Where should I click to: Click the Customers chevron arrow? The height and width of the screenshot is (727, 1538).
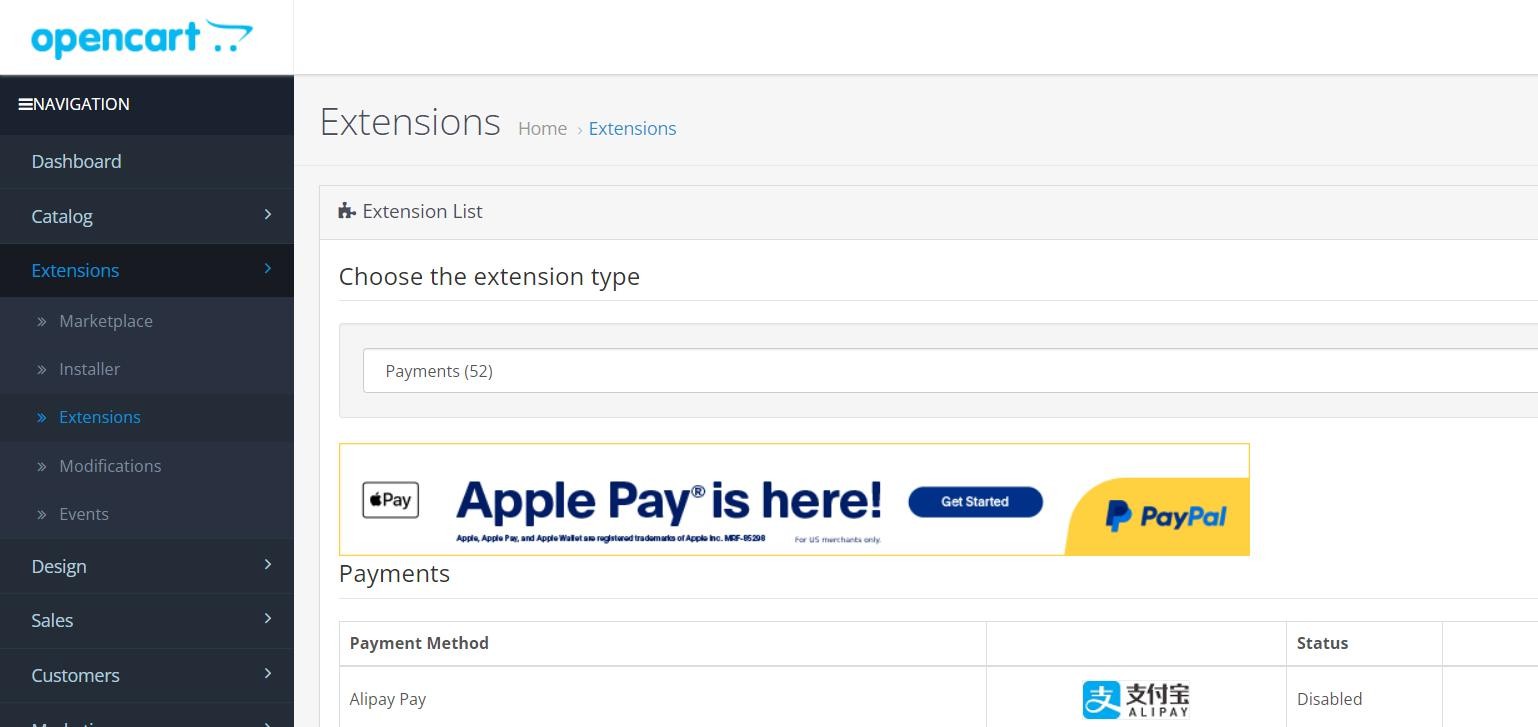click(x=267, y=674)
